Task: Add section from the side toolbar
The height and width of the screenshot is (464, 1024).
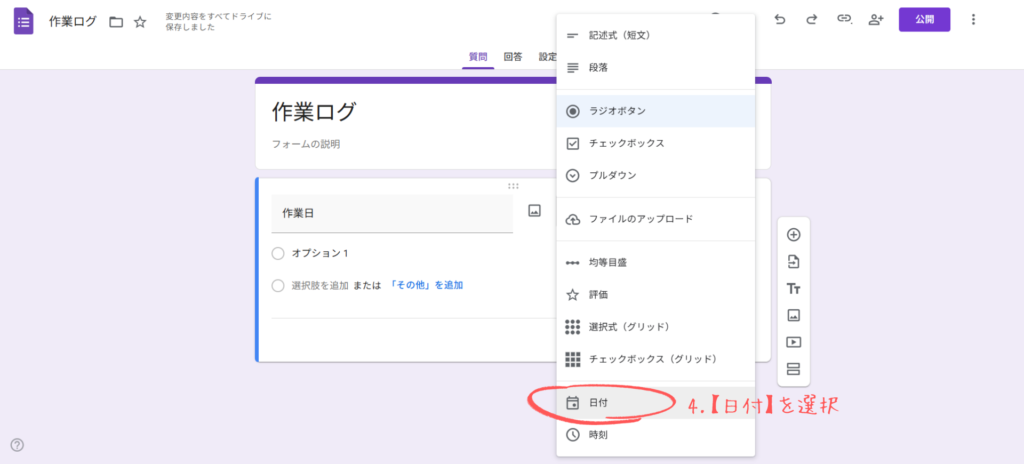Action: click(793, 369)
